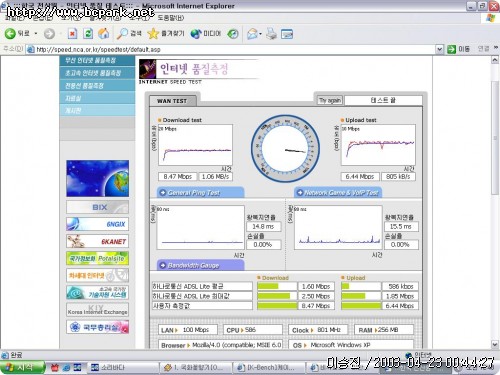Open the Media (미디어) globe button
The image size is (500, 375).
tap(206, 33)
